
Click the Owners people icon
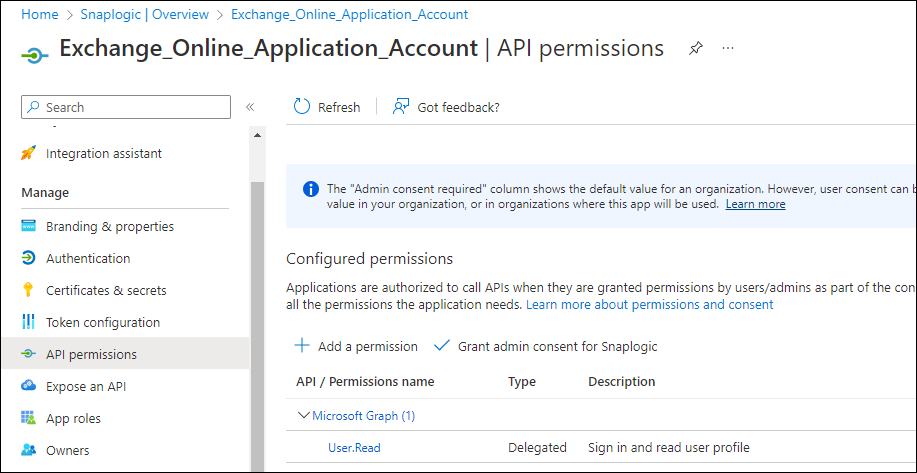click(28, 450)
